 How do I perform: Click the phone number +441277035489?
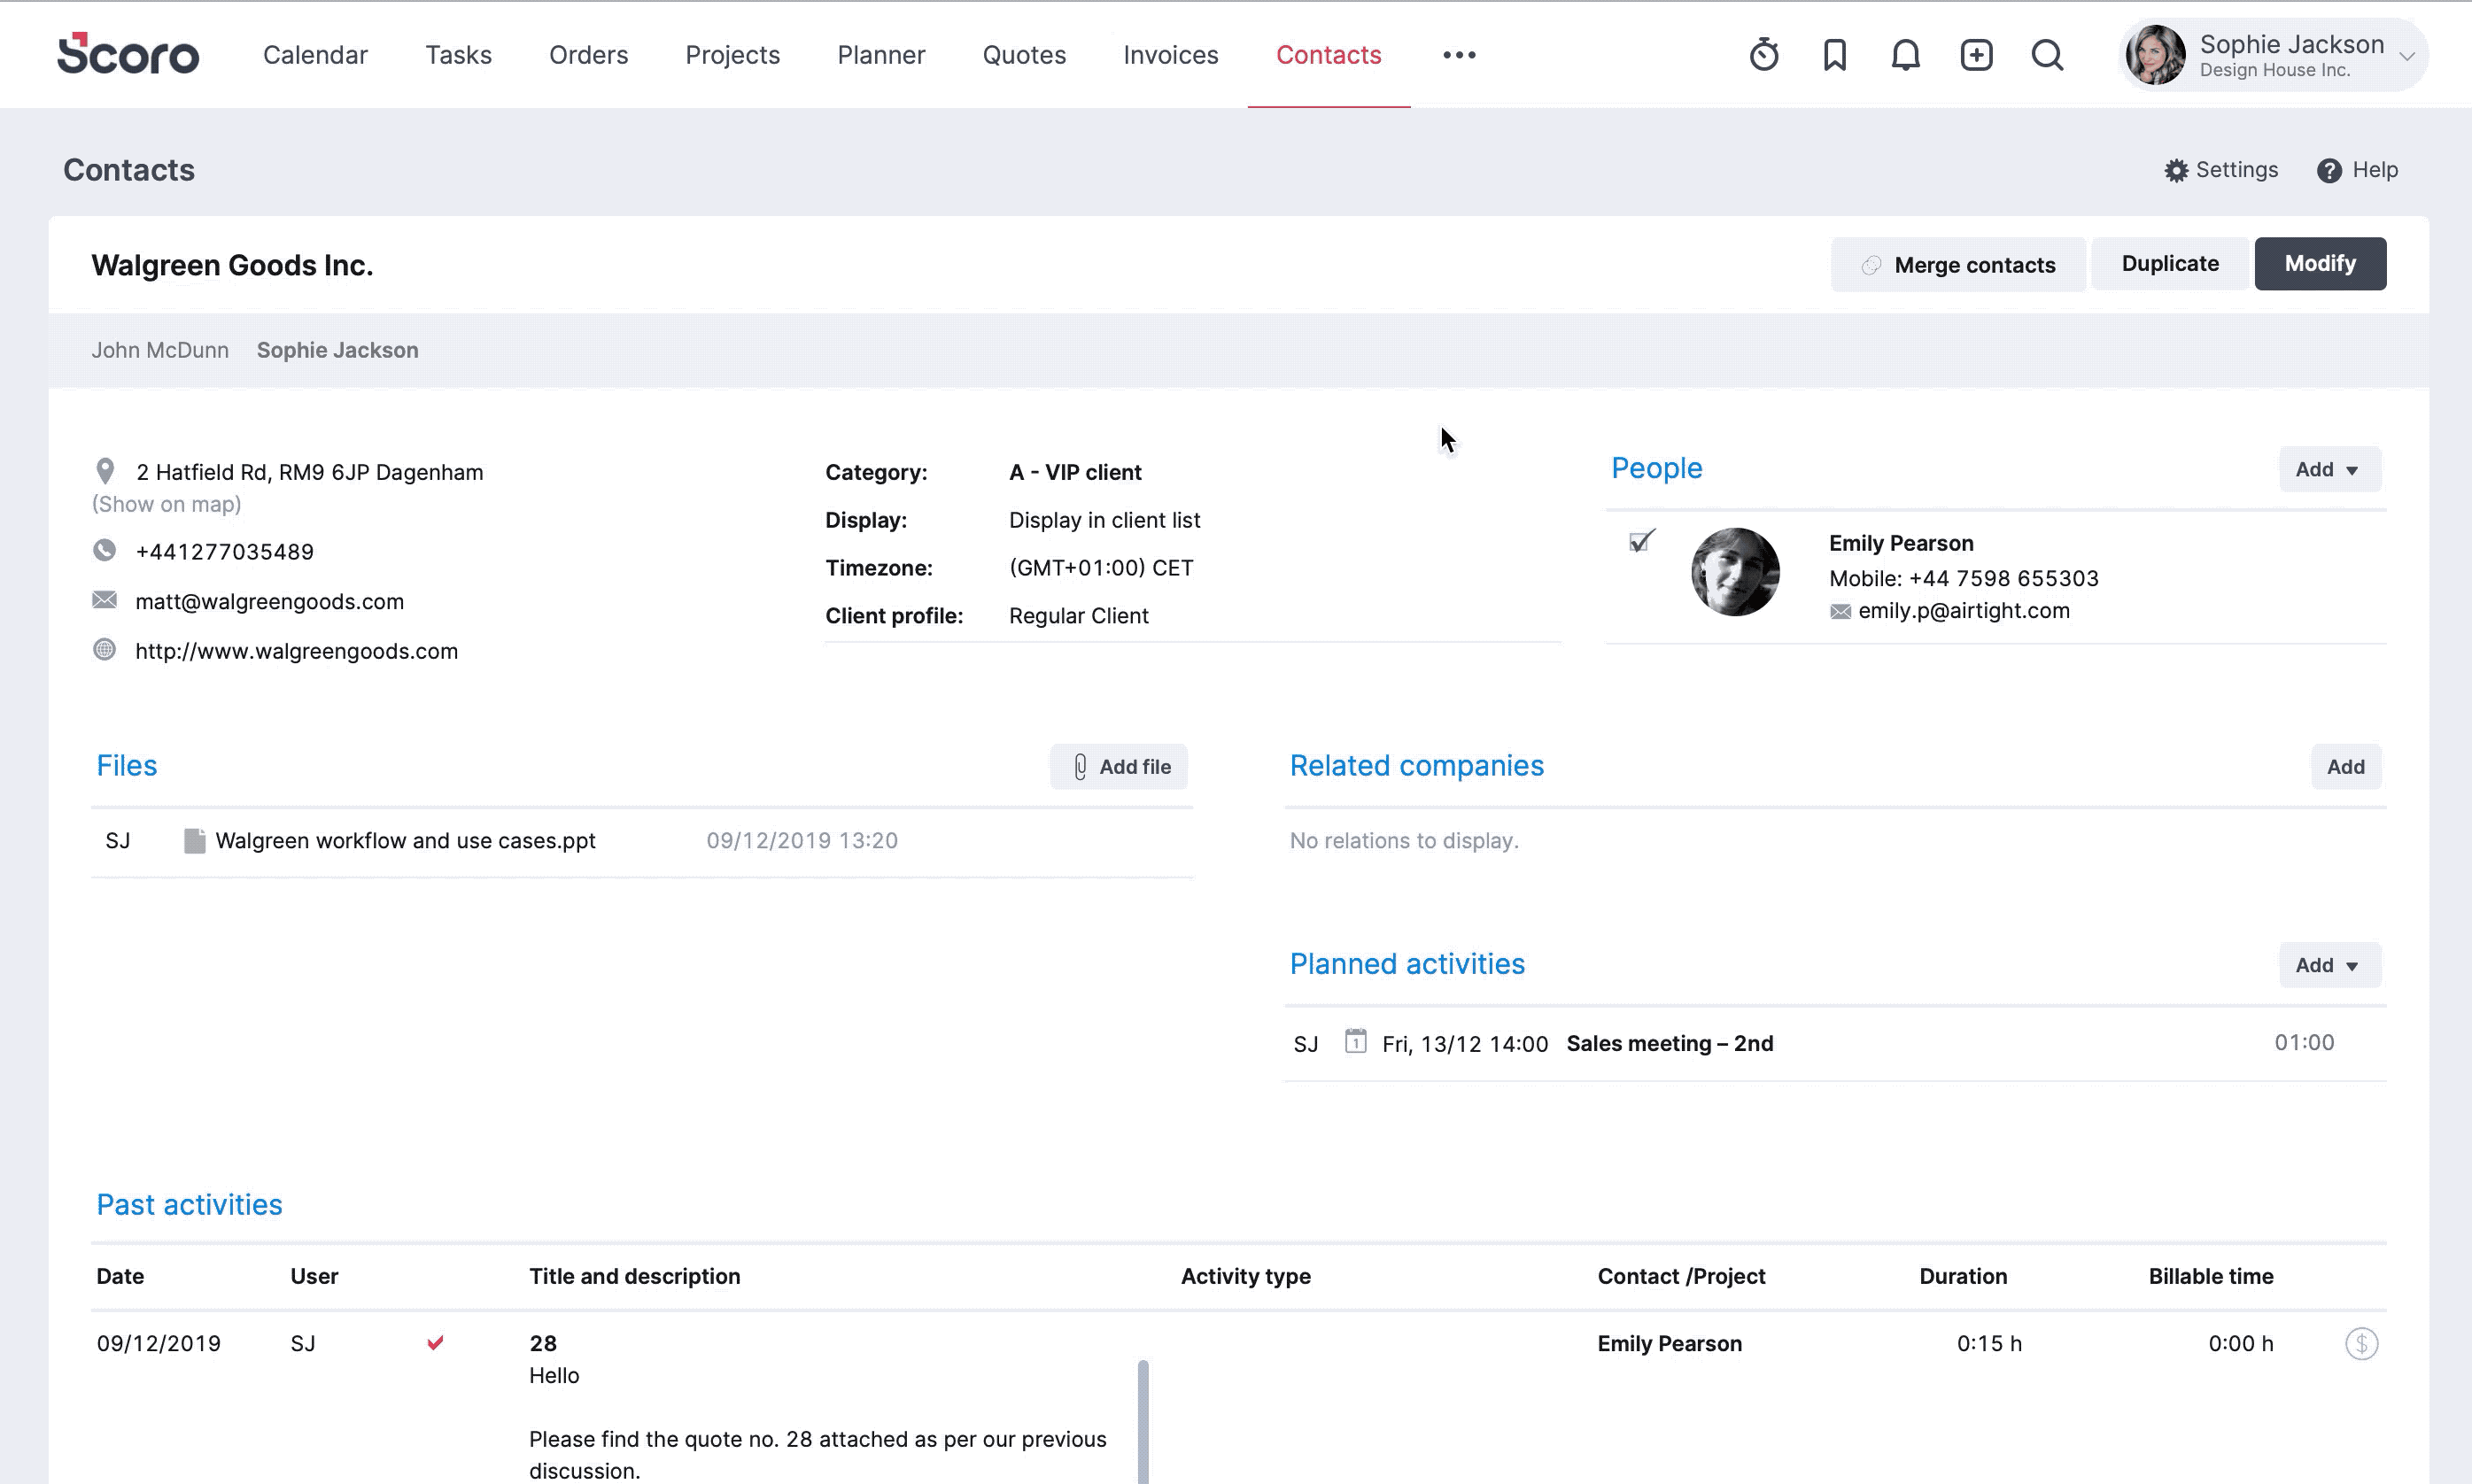pos(224,552)
